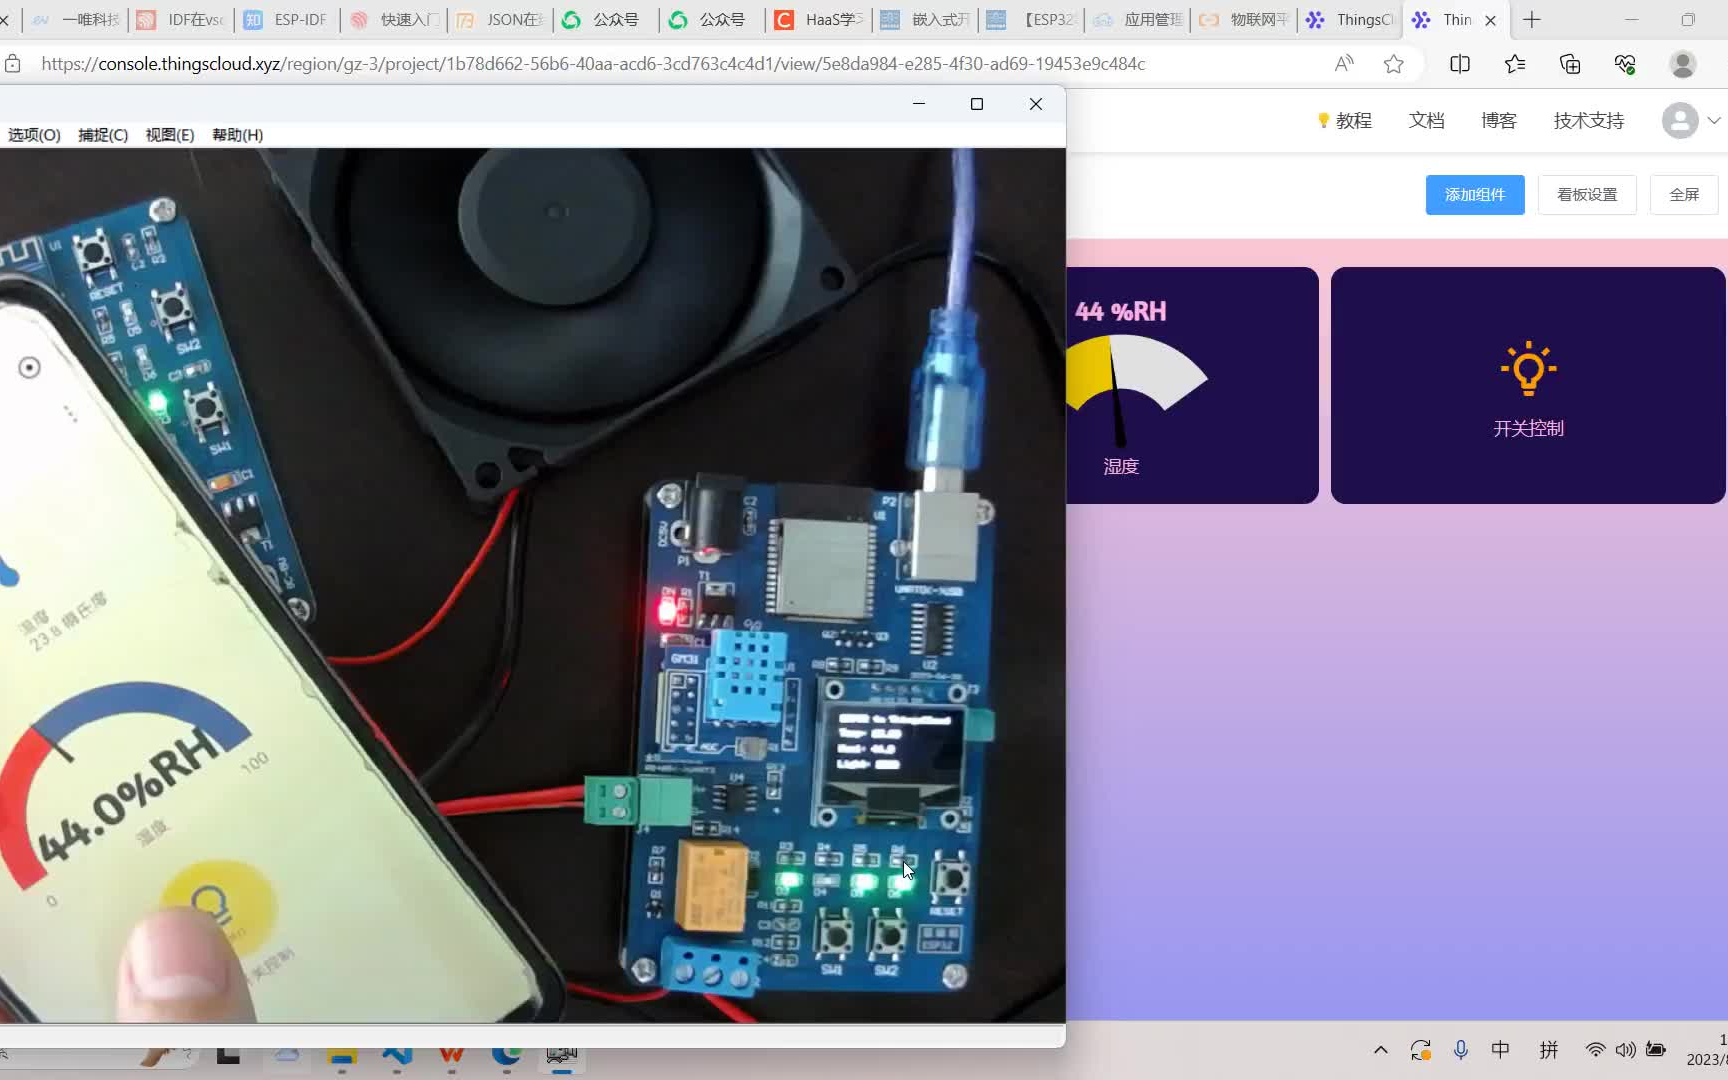Open the 文档 documentation link
This screenshot has height=1080, width=1728.
pos(1427,121)
